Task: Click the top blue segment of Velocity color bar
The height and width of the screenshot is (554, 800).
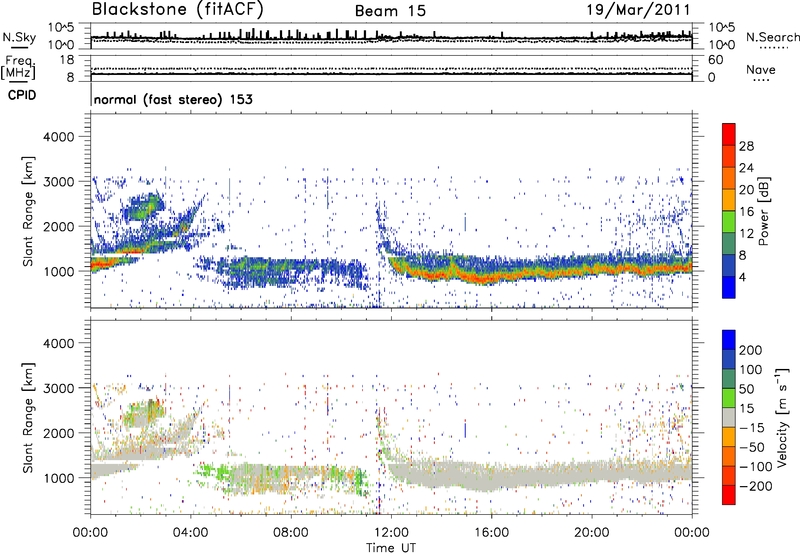Action: pos(729,340)
